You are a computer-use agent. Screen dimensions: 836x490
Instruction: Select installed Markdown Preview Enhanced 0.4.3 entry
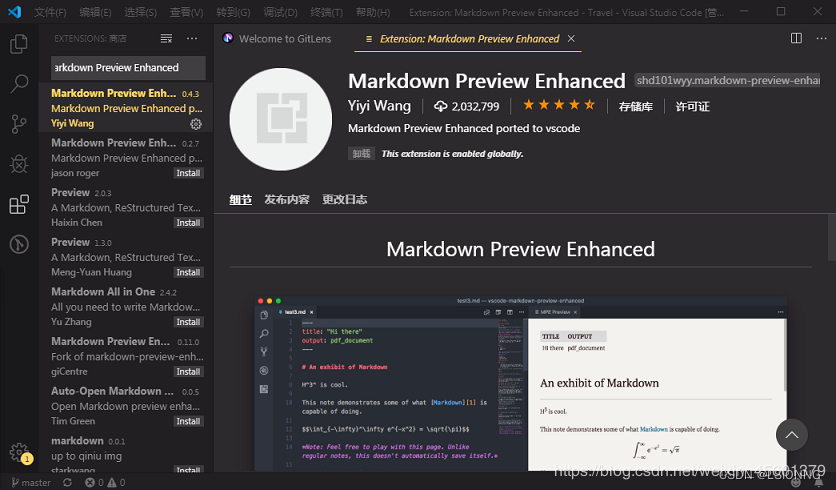pyautogui.click(x=126, y=108)
